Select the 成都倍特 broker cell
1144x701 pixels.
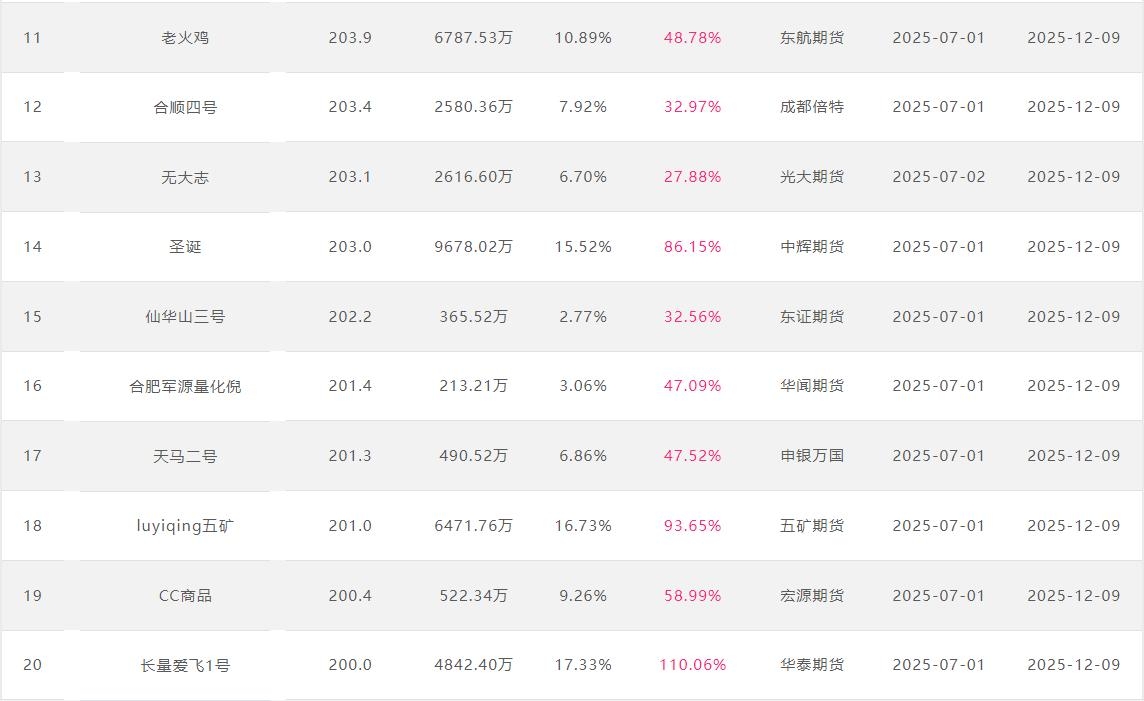coord(812,107)
